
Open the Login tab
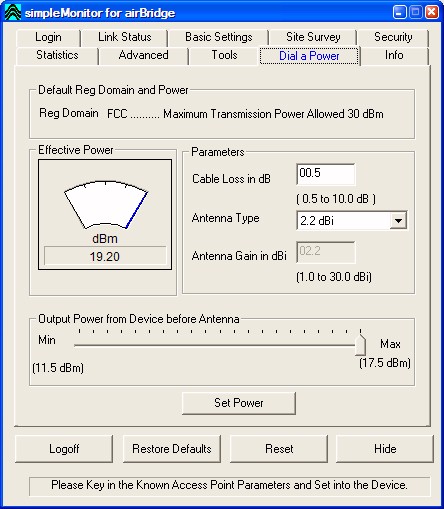pos(48,37)
